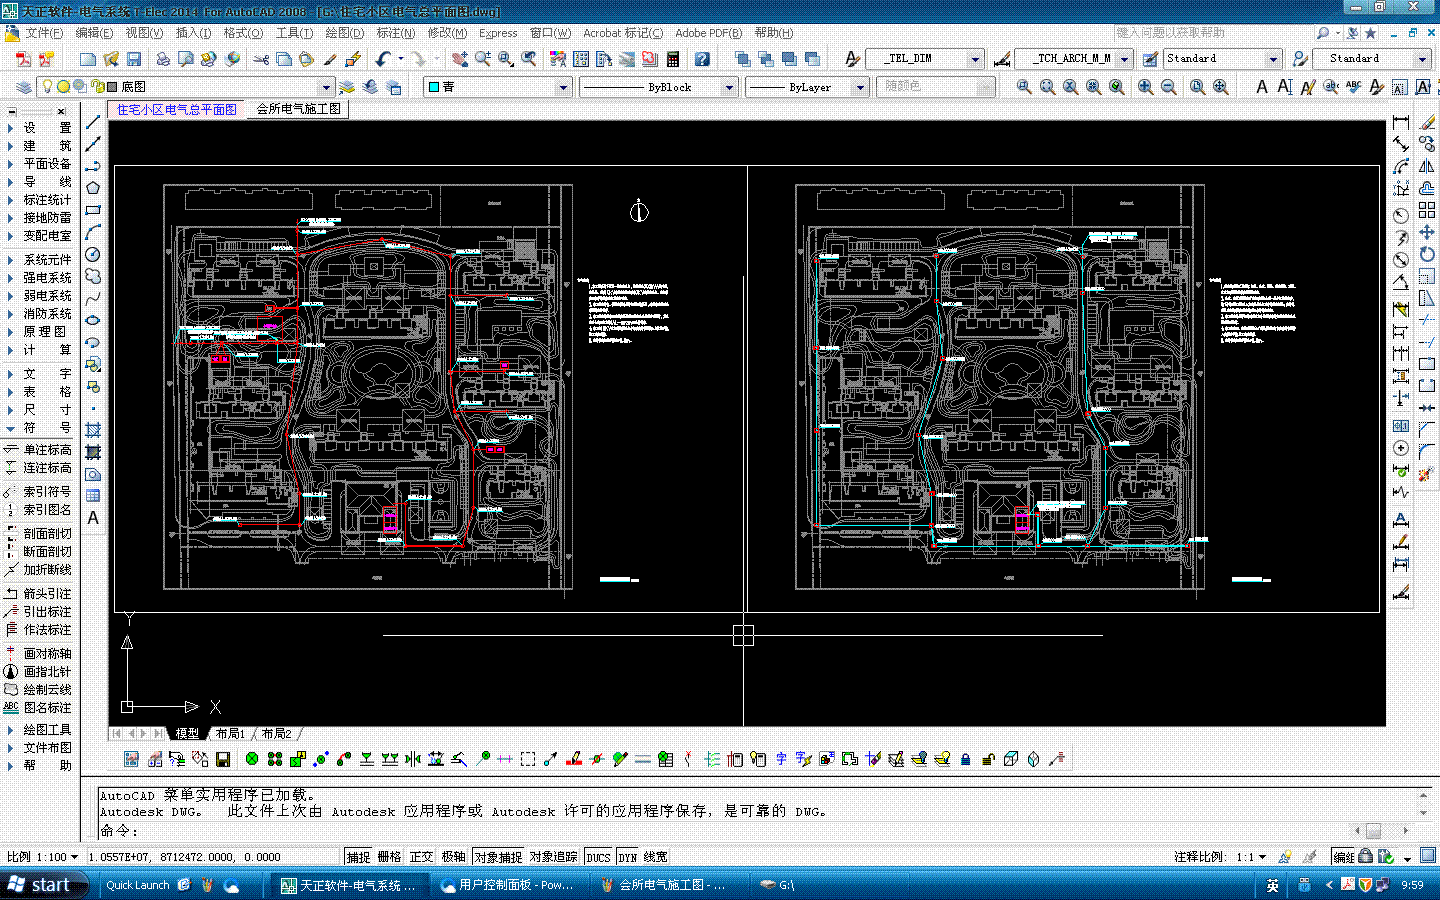Viewport: 1440px width, 900px height.
Task: Click the Plot (printer) toolbar icon
Action: click(x=163, y=59)
